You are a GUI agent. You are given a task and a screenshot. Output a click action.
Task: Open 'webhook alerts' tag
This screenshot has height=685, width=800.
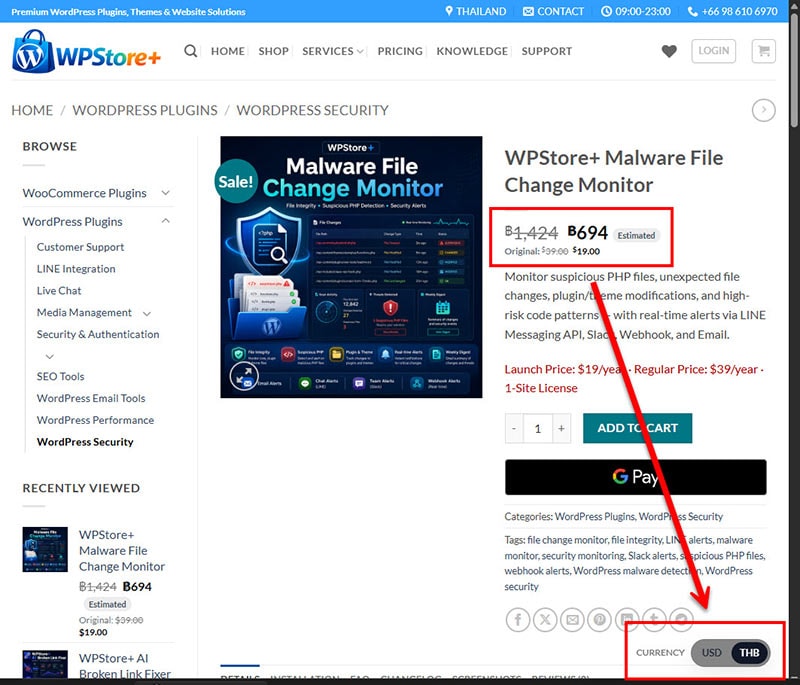537,571
